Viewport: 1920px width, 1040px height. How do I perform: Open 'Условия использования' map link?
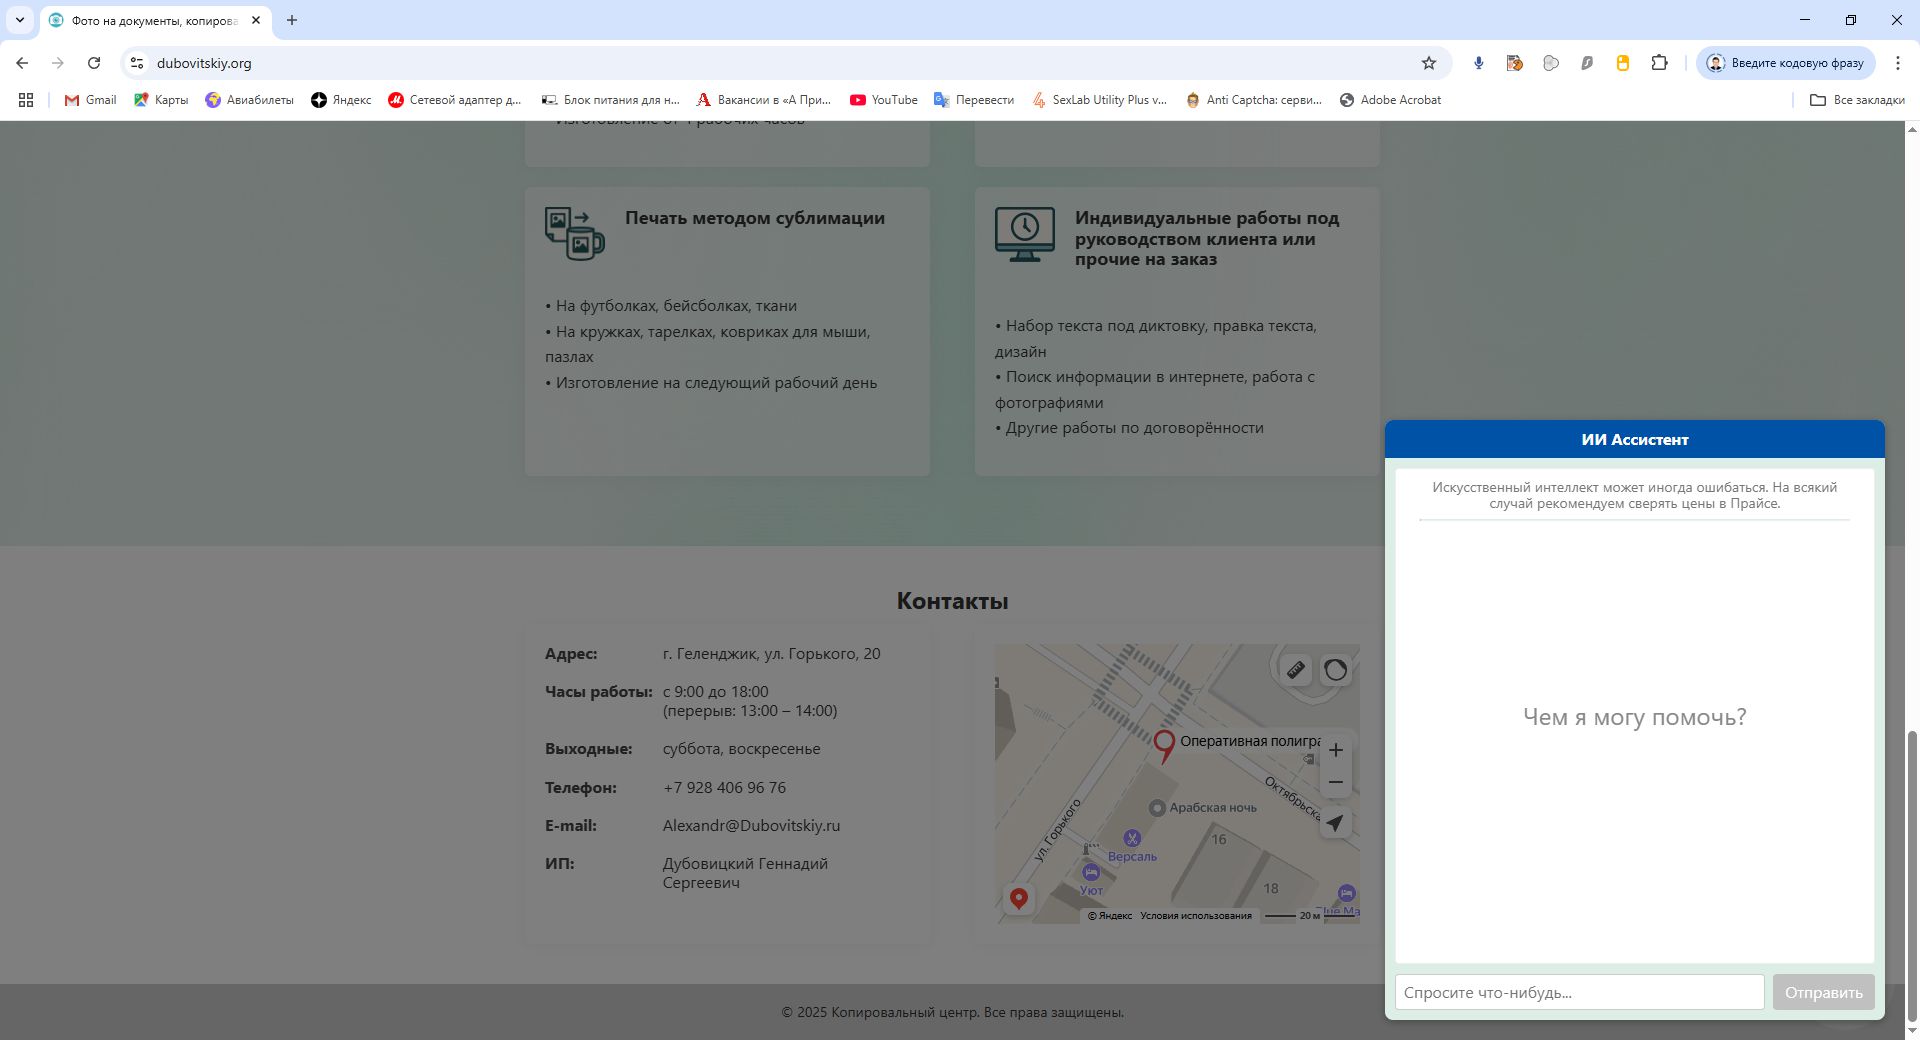(x=1196, y=916)
